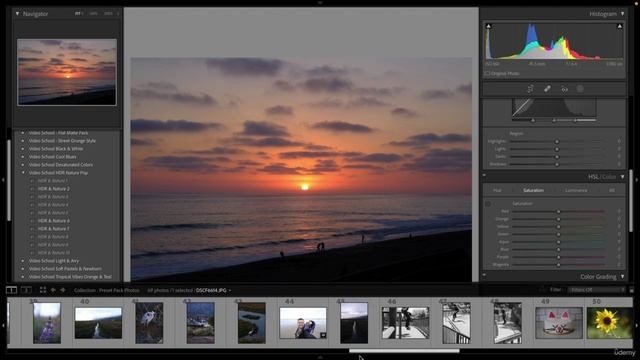640x360 pixels.
Task: Click the Collection Preset Pack Photos label
Action: (107, 290)
